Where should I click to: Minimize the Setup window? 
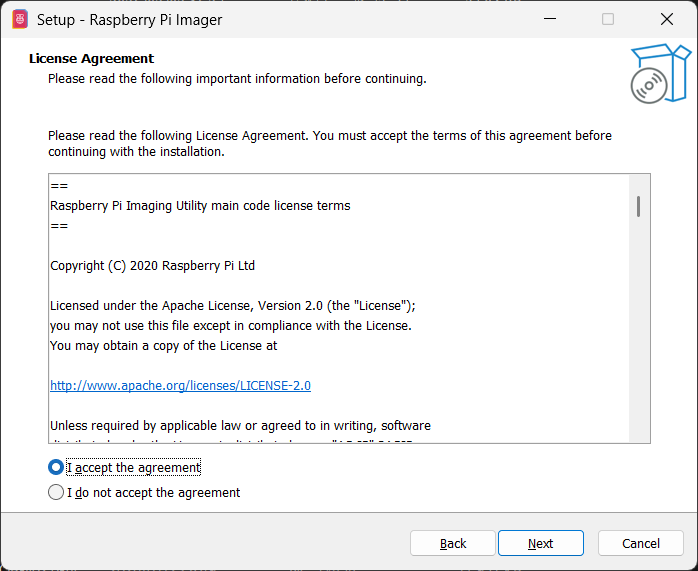(549, 19)
